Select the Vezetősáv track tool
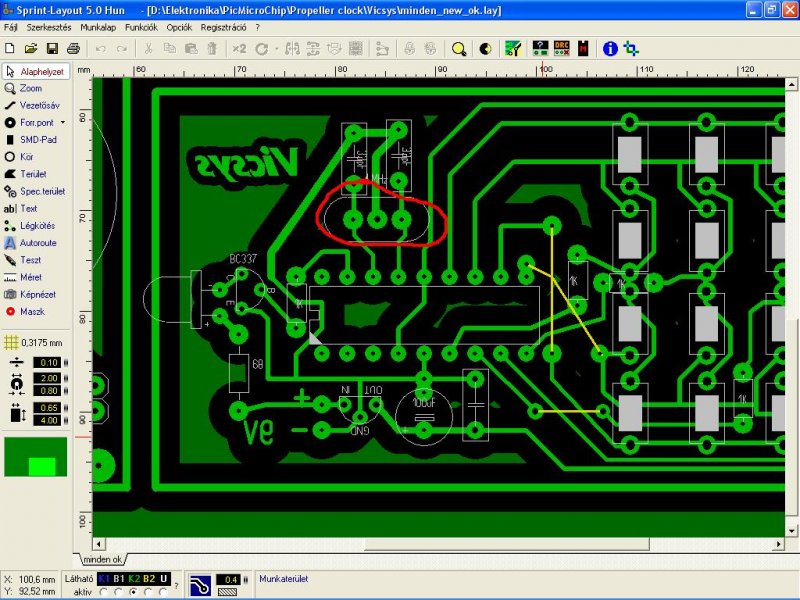 (x=35, y=105)
